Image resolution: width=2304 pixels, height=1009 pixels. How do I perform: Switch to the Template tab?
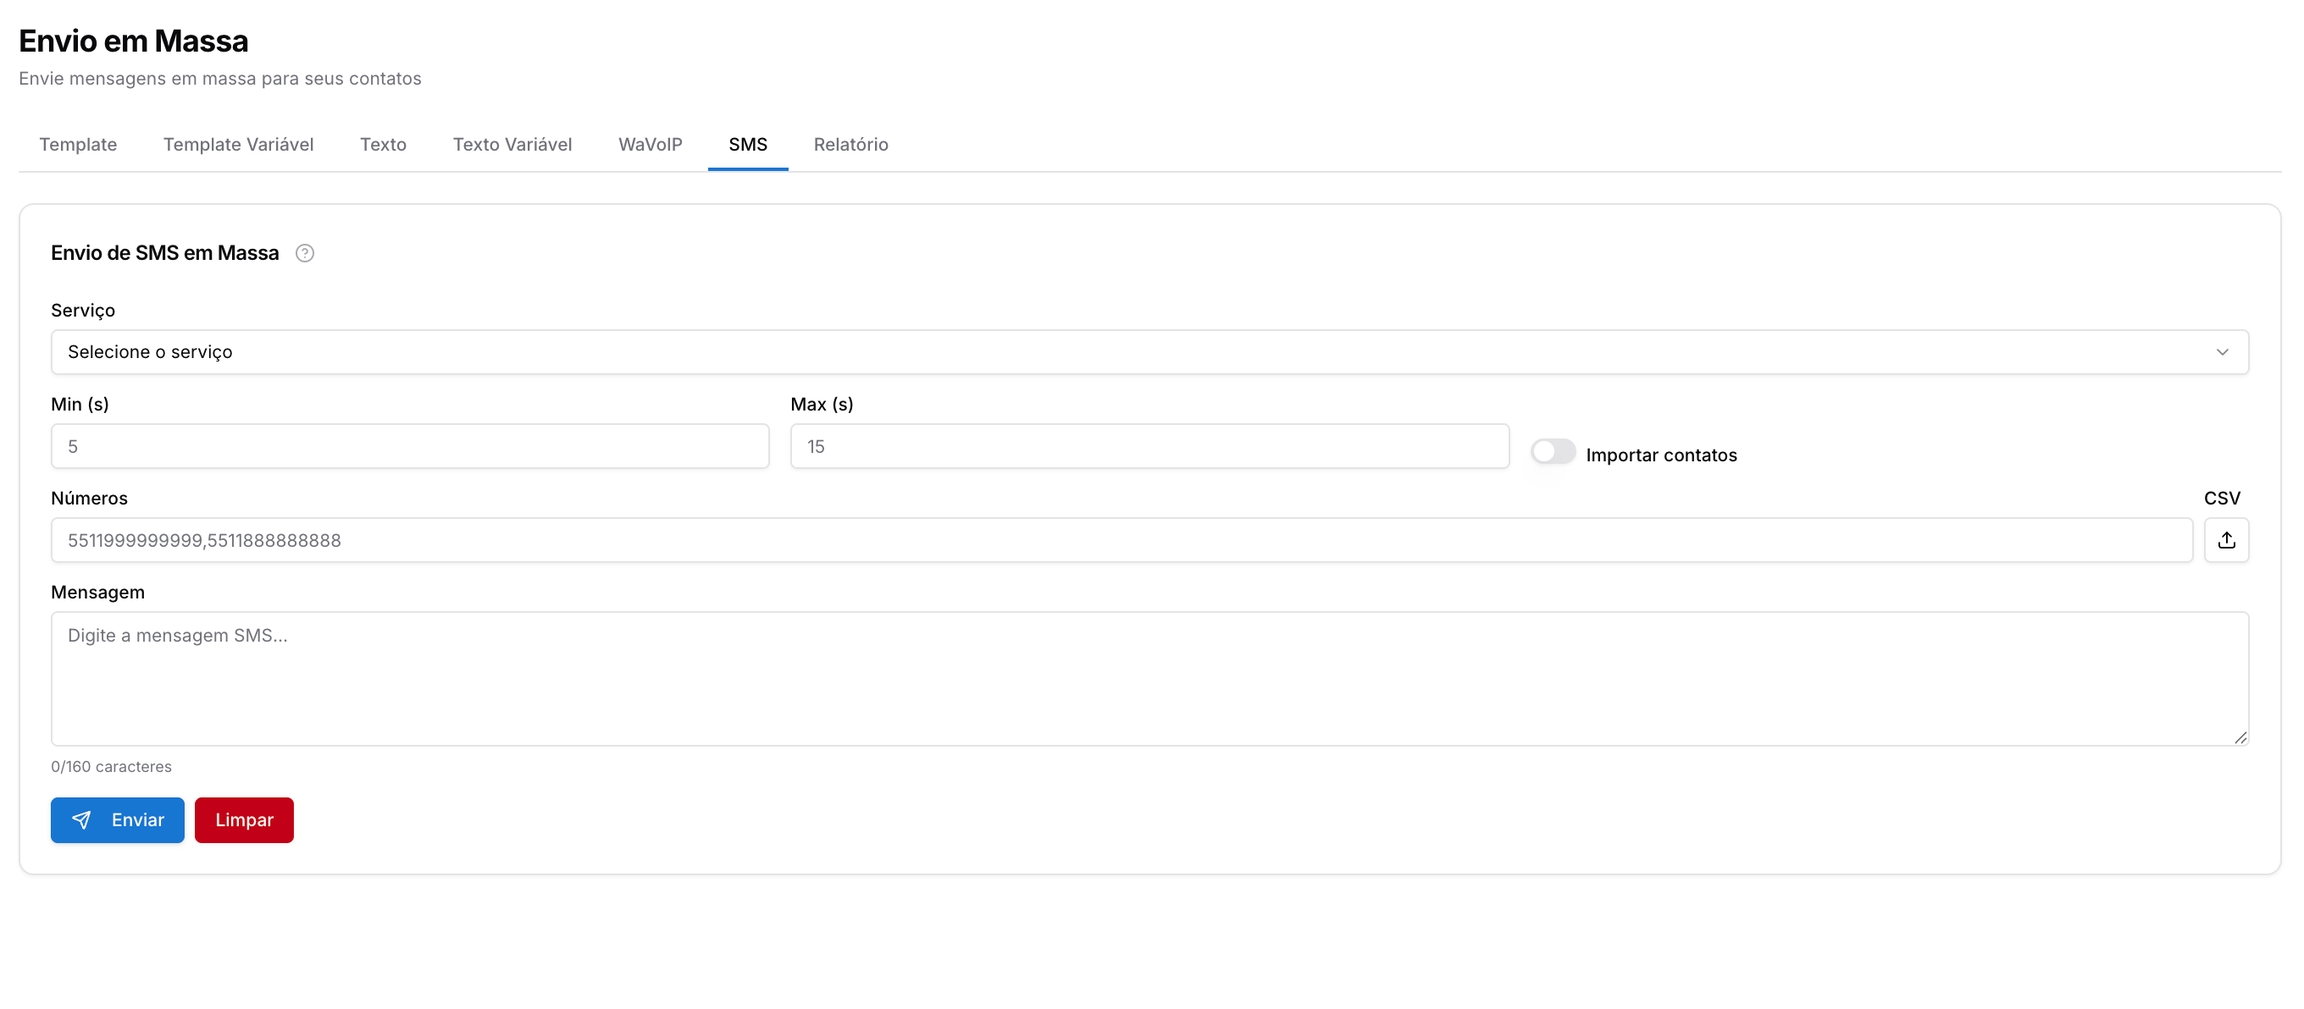[78, 145]
